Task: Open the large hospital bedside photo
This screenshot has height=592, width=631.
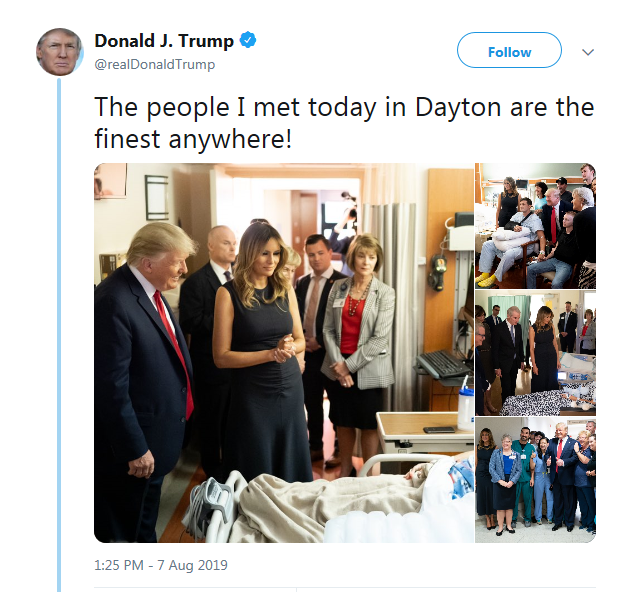Action: (284, 353)
